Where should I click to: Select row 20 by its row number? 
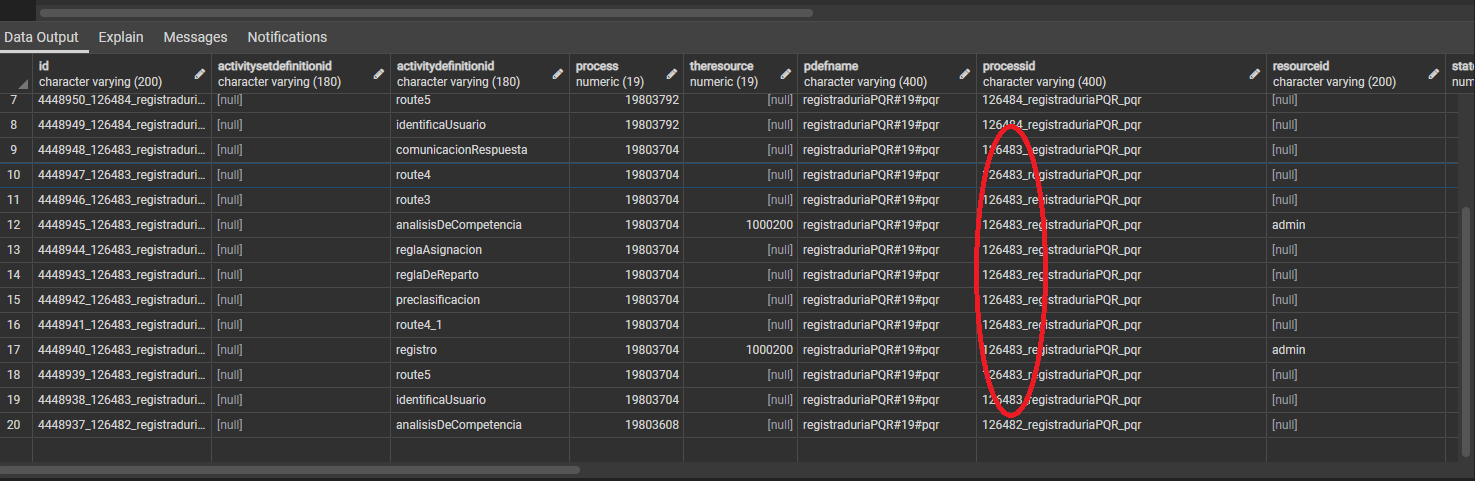pyautogui.click(x=15, y=425)
